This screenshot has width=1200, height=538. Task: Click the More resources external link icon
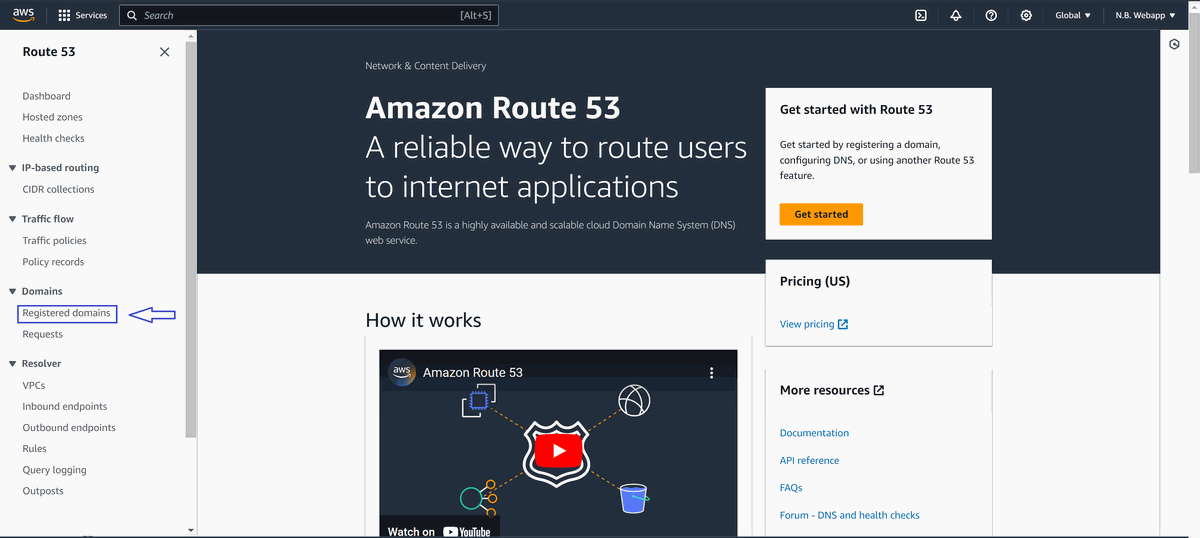pos(879,390)
